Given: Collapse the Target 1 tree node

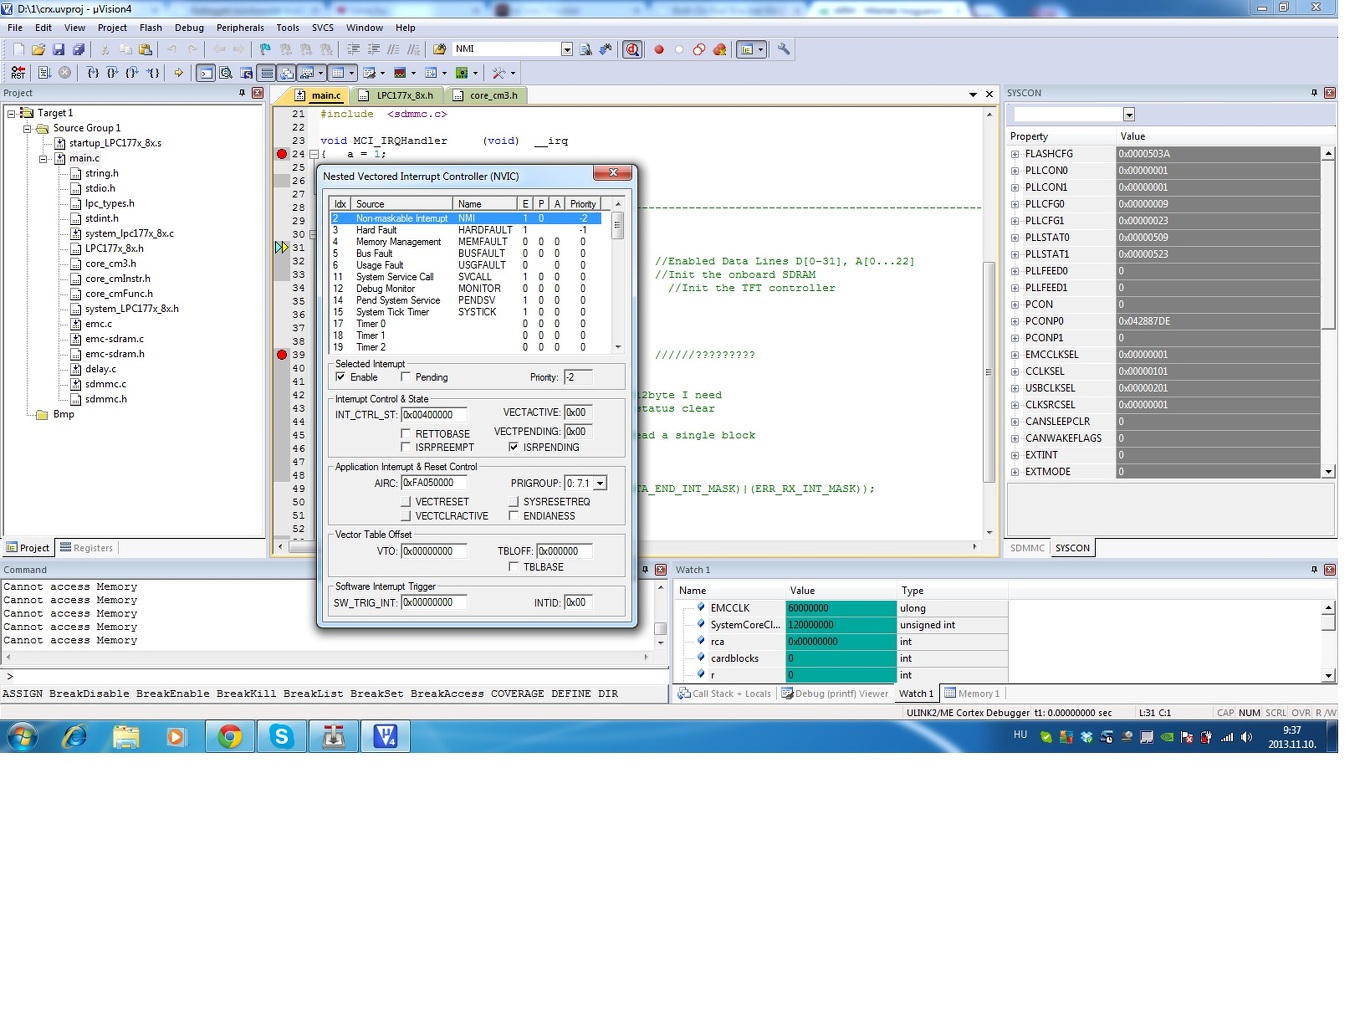Looking at the screenshot, I should (x=12, y=113).
